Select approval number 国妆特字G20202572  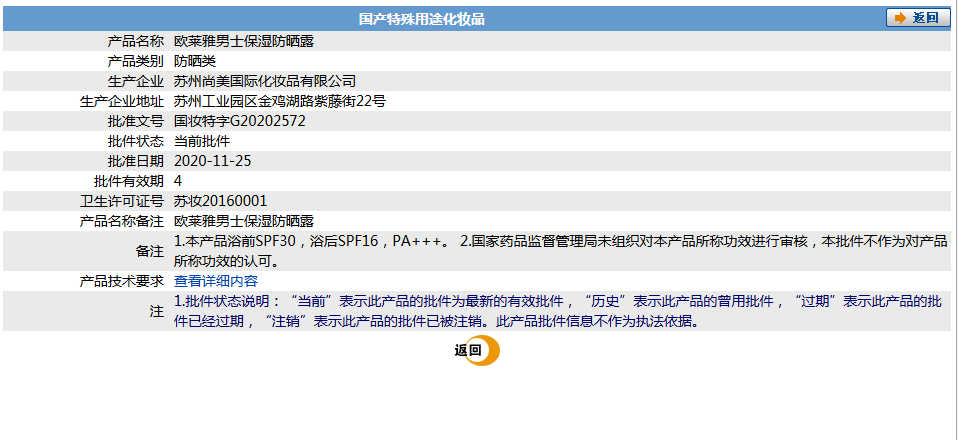point(240,122)
